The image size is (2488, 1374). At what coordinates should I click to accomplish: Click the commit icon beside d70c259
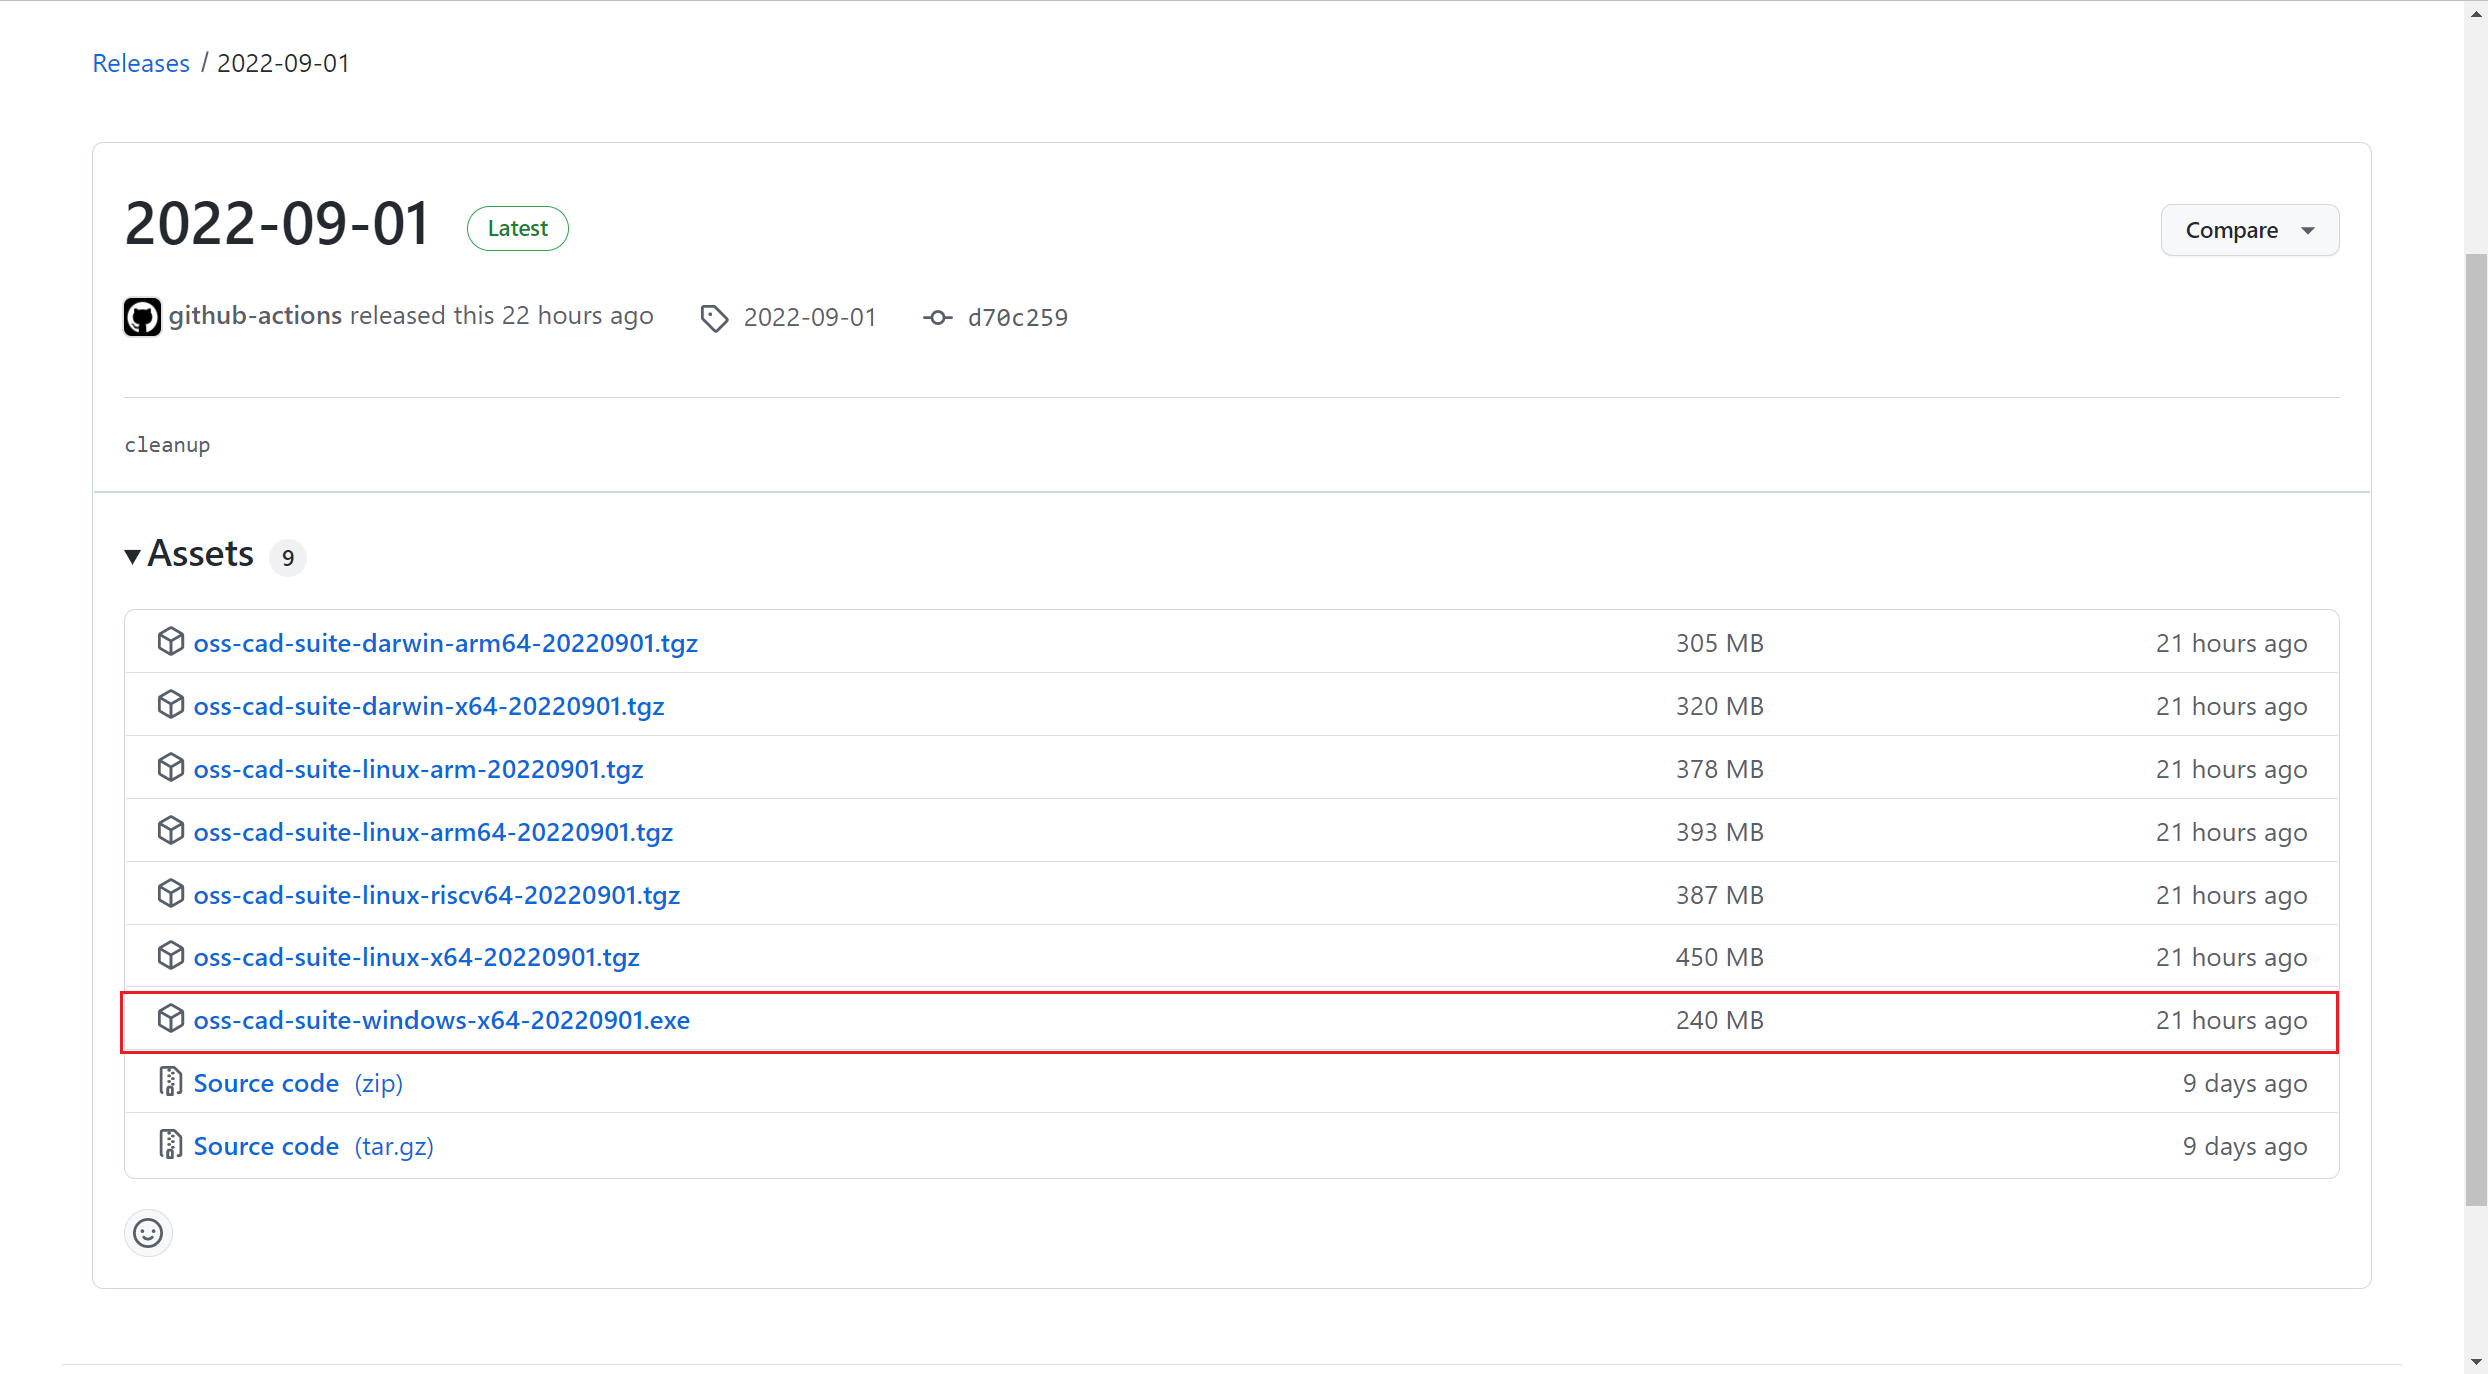tap(937, 317)
